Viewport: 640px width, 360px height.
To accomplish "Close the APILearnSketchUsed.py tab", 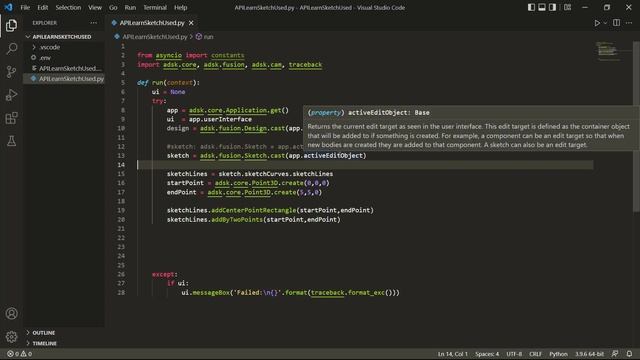I will 191,23.
